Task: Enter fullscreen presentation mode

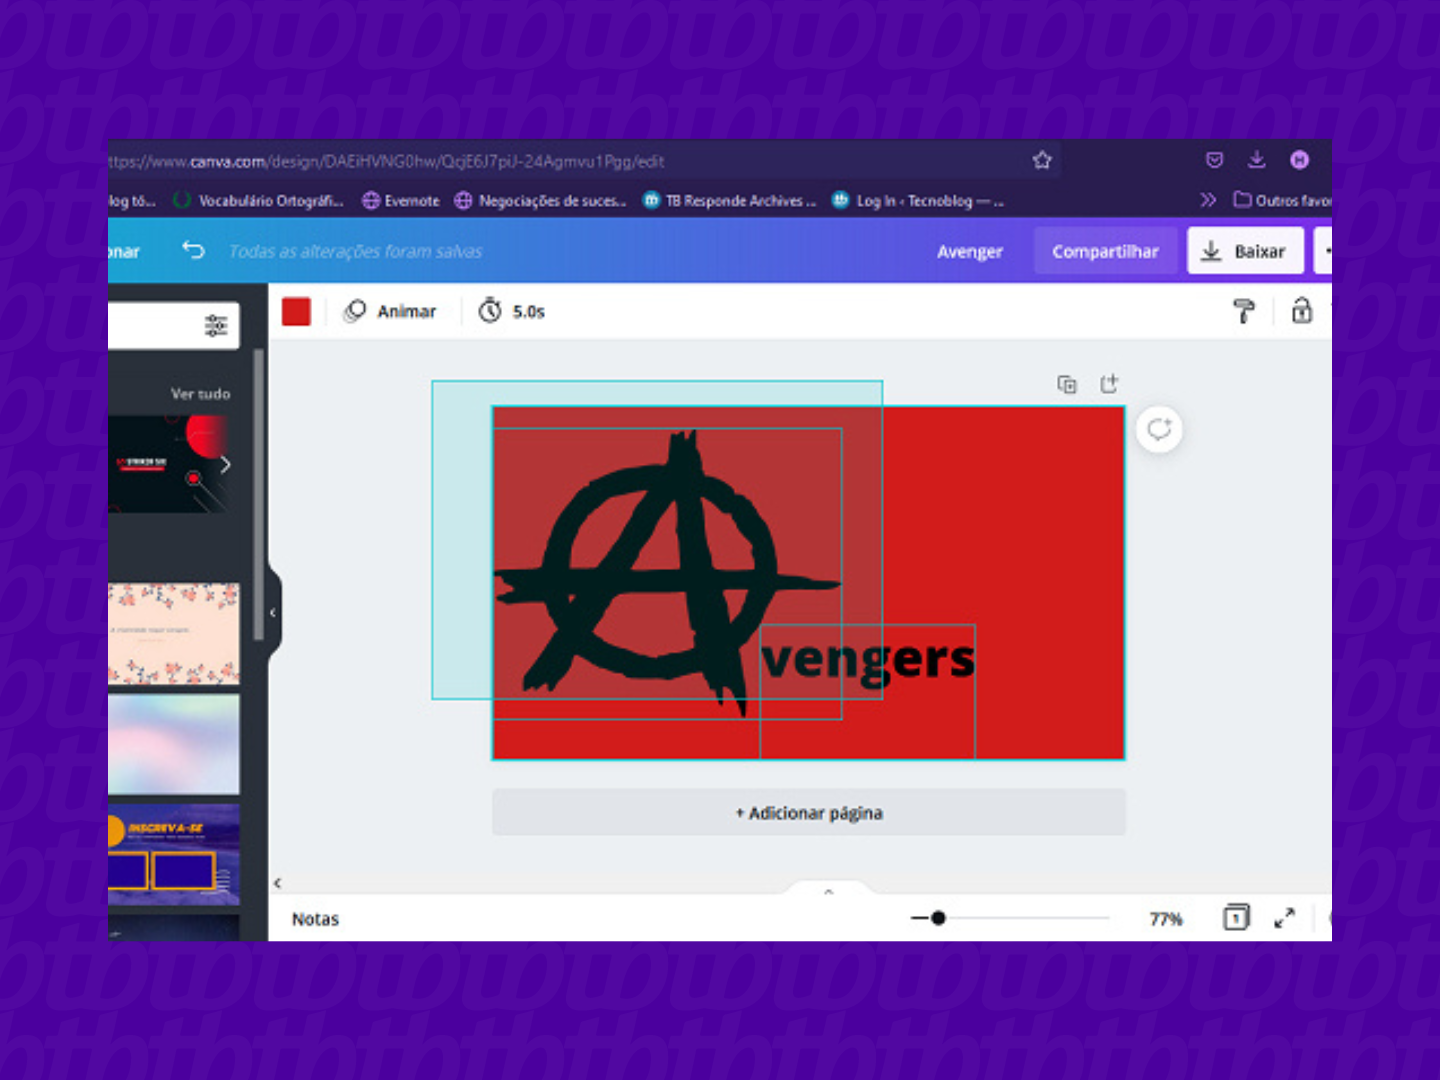Action: [x=1284, y=918]
